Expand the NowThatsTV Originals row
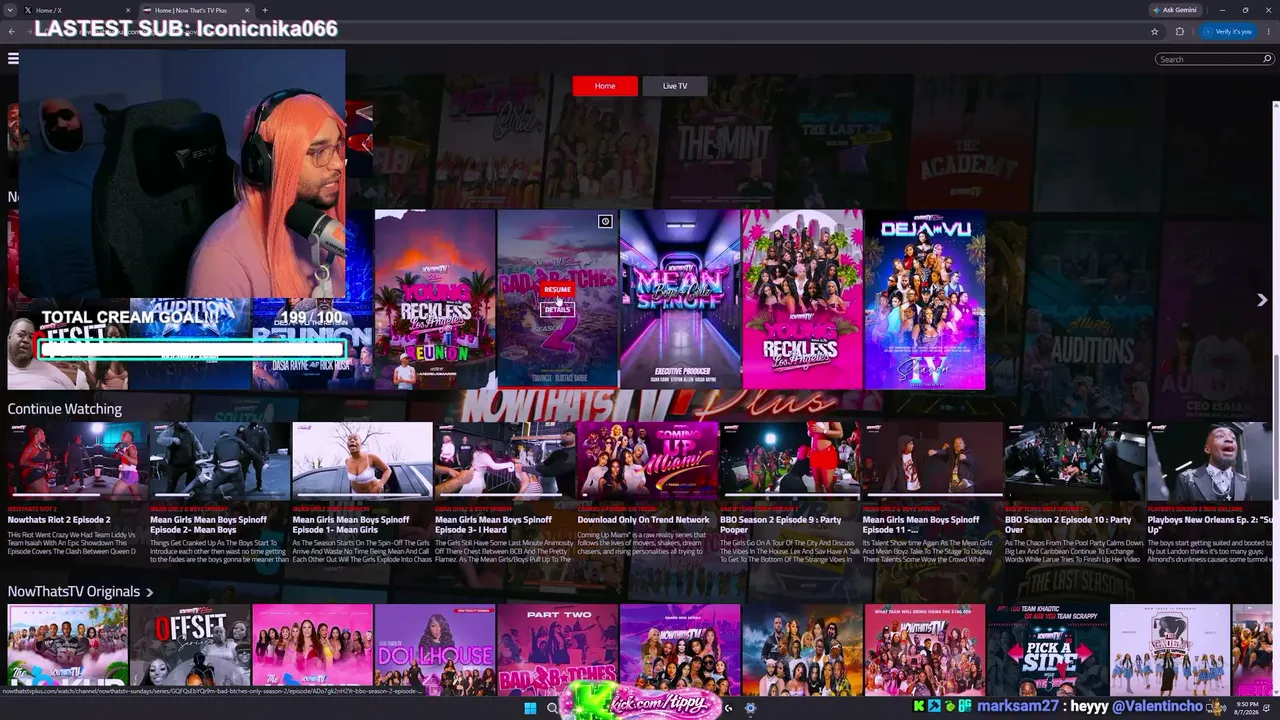1280x720 pixels. [x=150, y=592]
